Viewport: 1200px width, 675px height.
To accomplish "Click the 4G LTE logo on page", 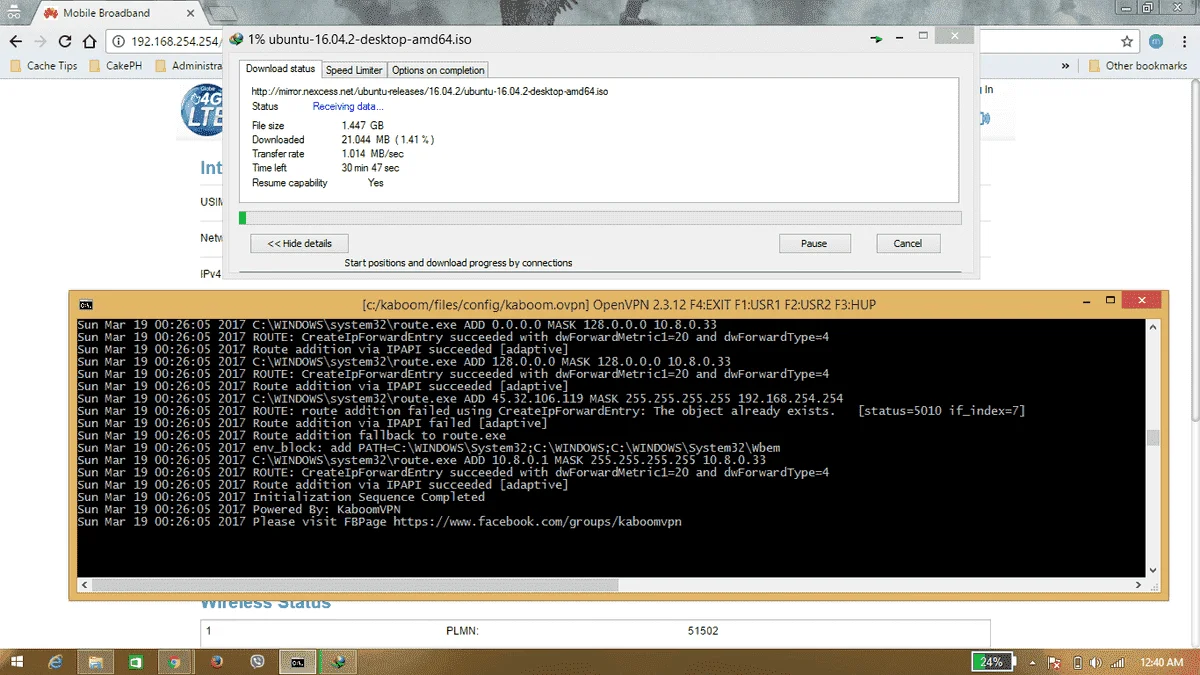I will (203, 110).
